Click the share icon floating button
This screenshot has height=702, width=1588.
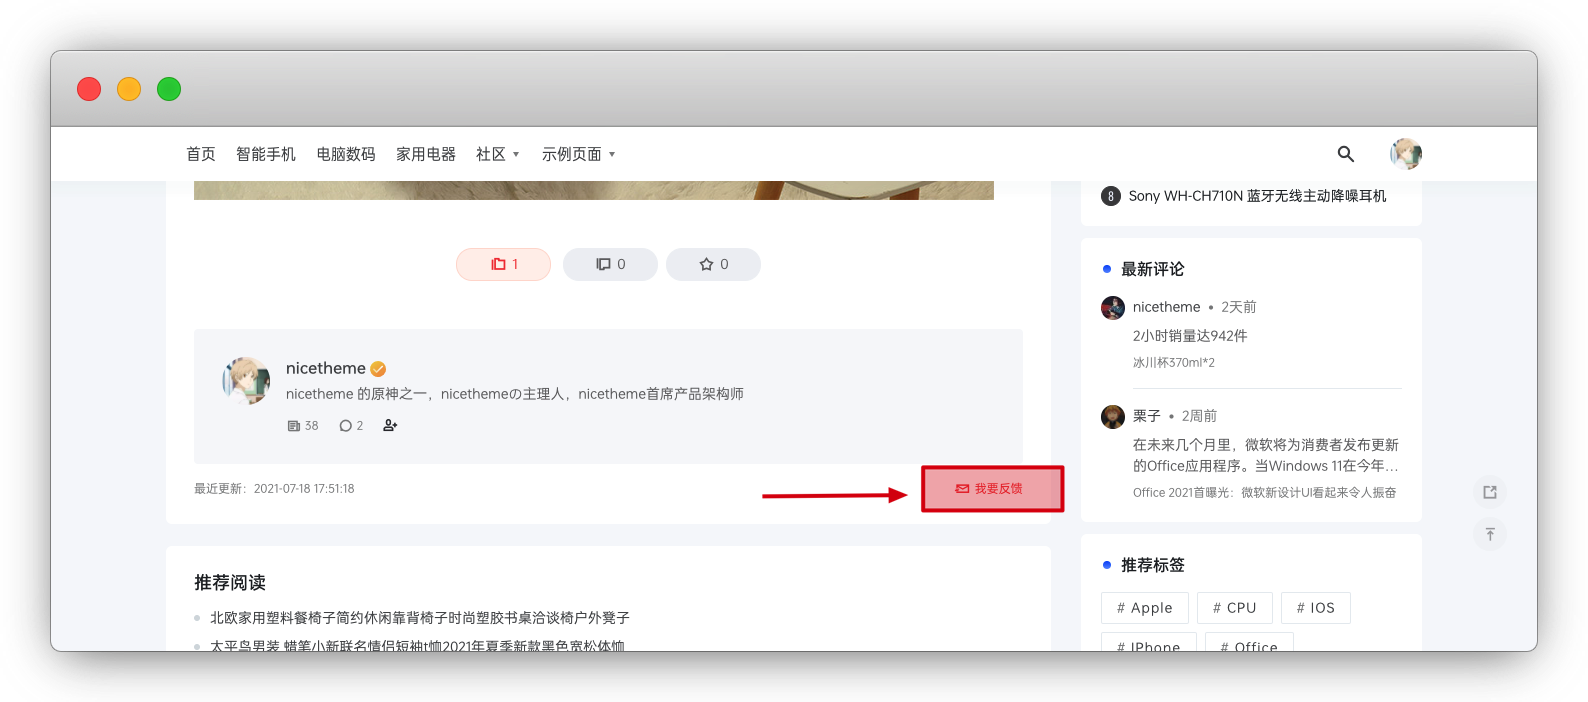(1490, 492)
